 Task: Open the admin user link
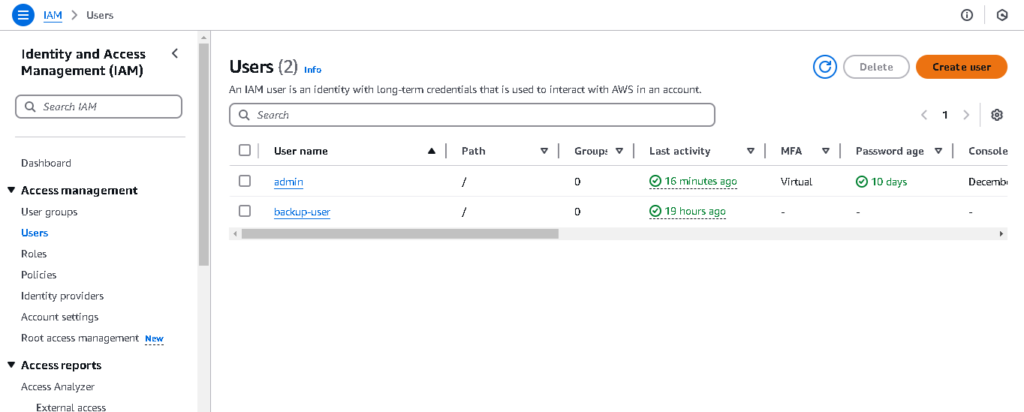[289, 182]
